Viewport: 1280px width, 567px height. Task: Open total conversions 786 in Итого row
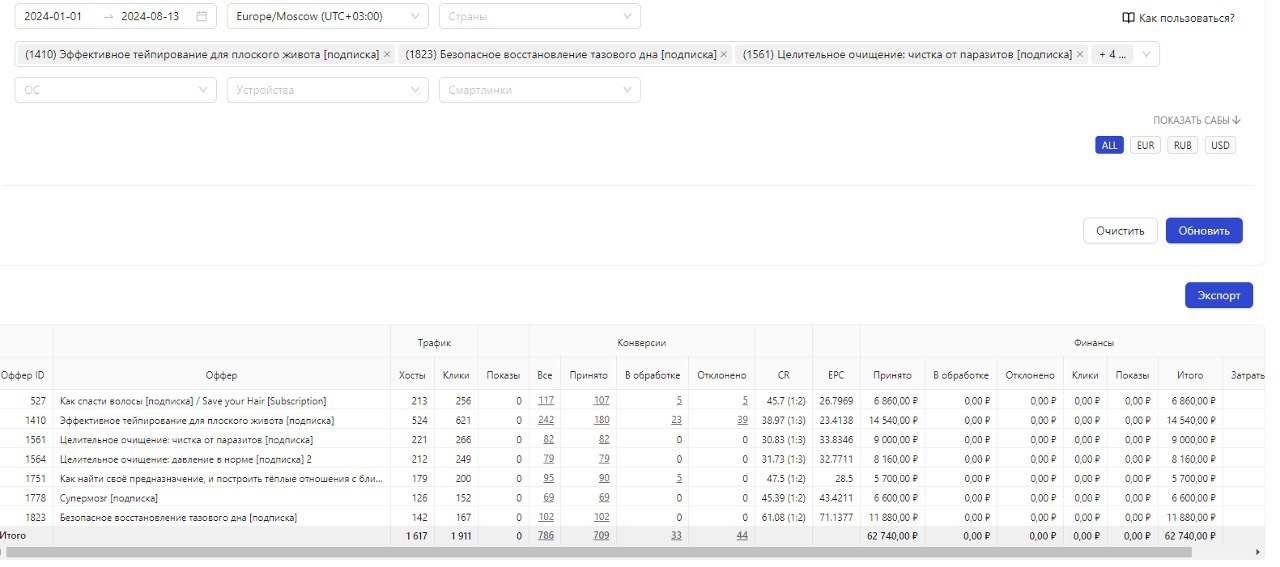(x=546, y=536)
